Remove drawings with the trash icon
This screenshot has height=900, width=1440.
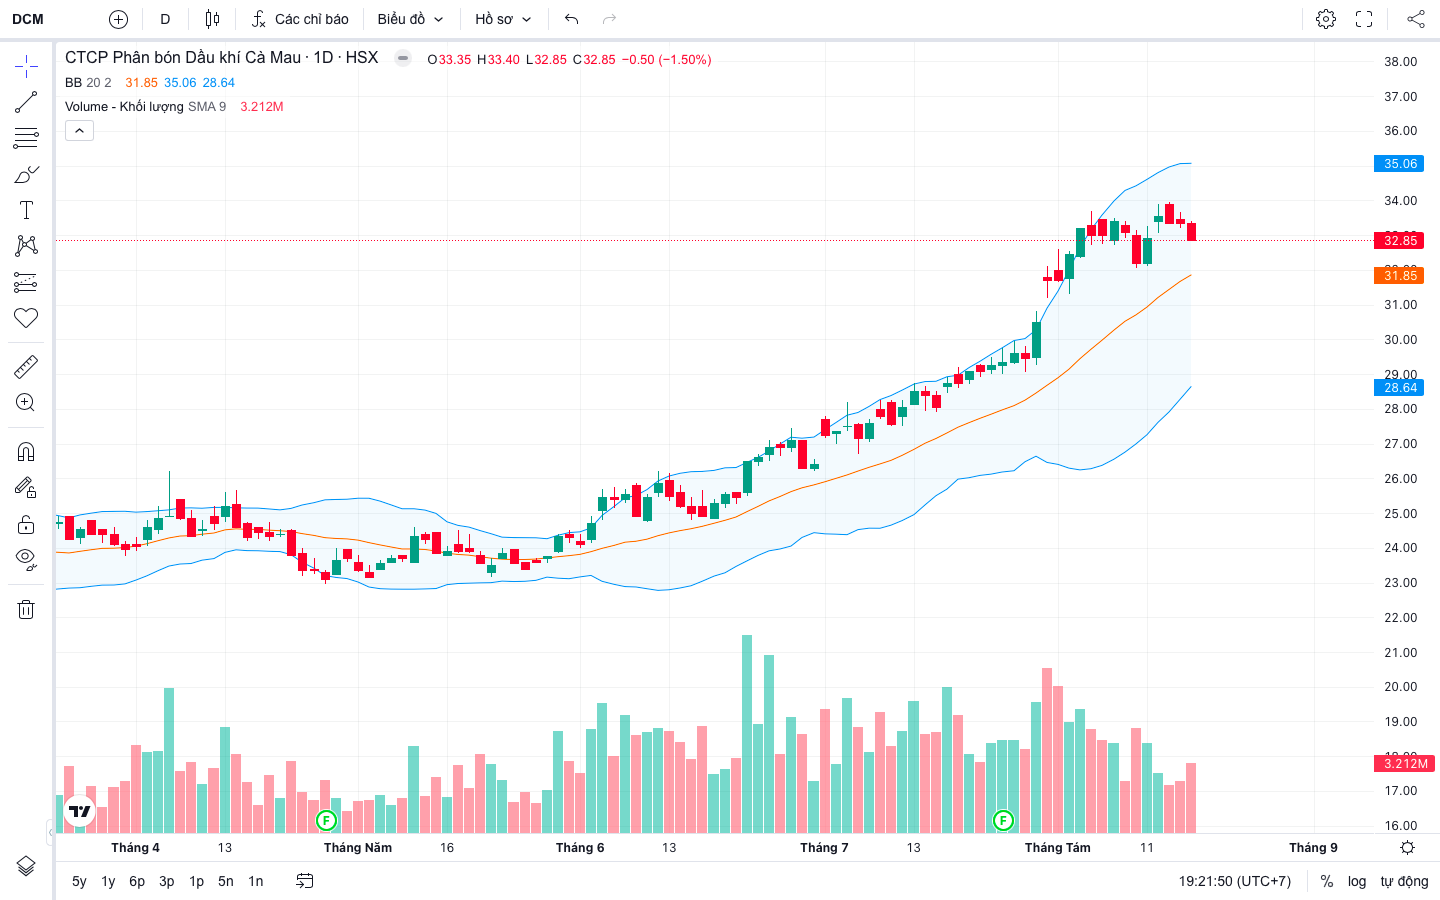point(26,609)
